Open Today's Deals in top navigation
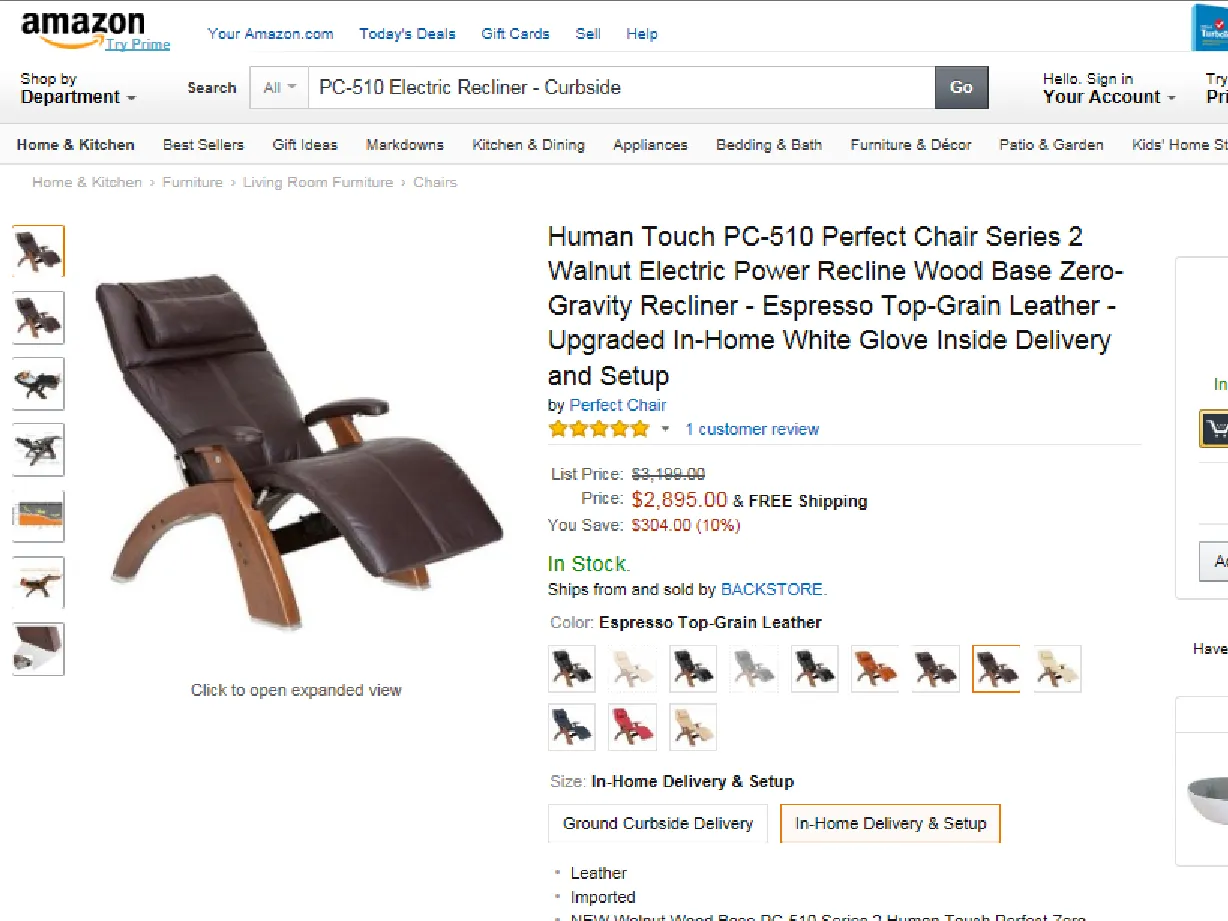 407,33
